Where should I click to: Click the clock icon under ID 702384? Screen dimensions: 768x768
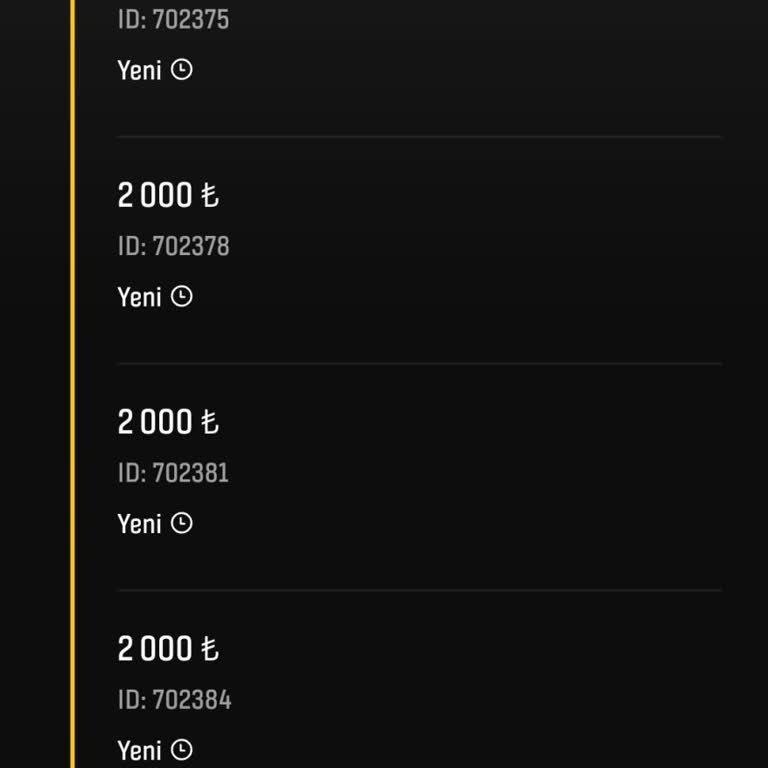pyautogui.click(x=181, y=750)
